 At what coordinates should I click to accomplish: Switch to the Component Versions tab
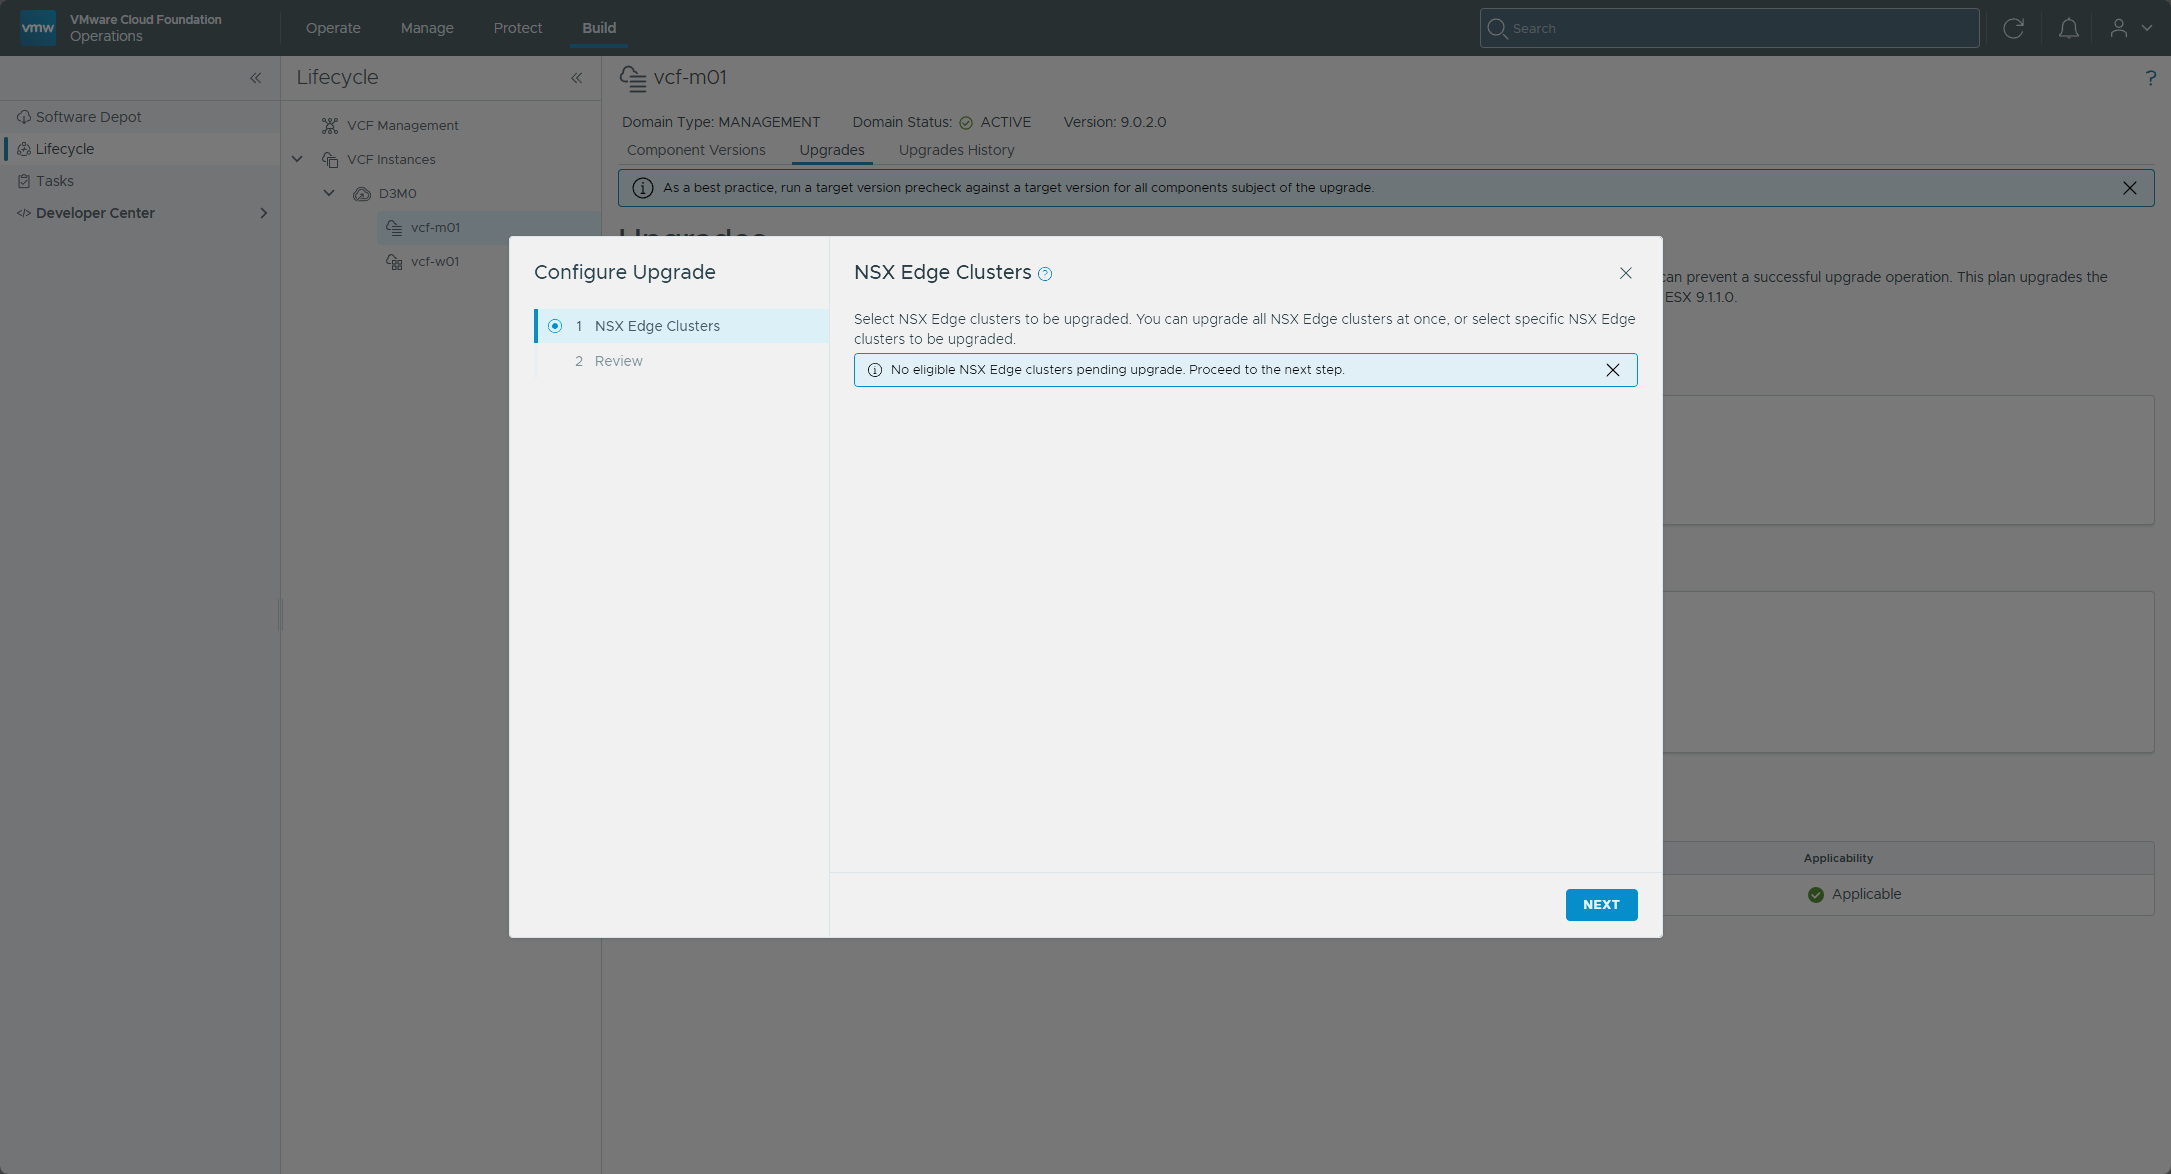click(x=696, y=150)
